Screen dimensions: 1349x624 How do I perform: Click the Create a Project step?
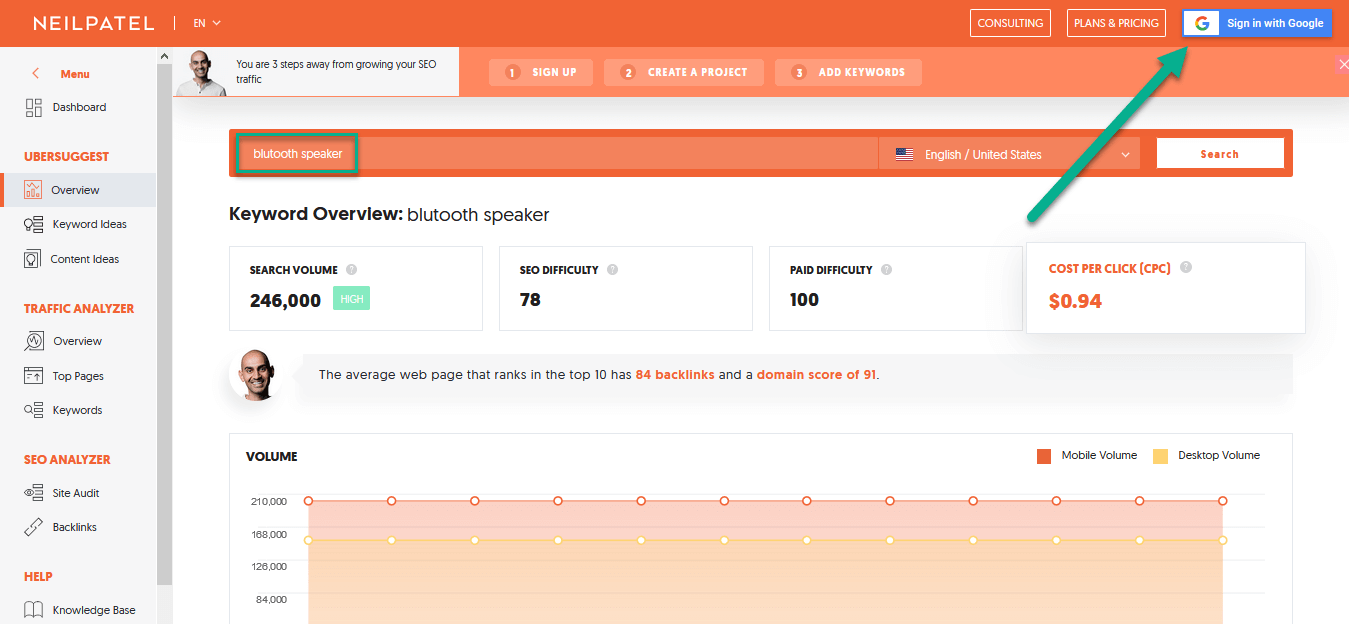pos(684,72)
